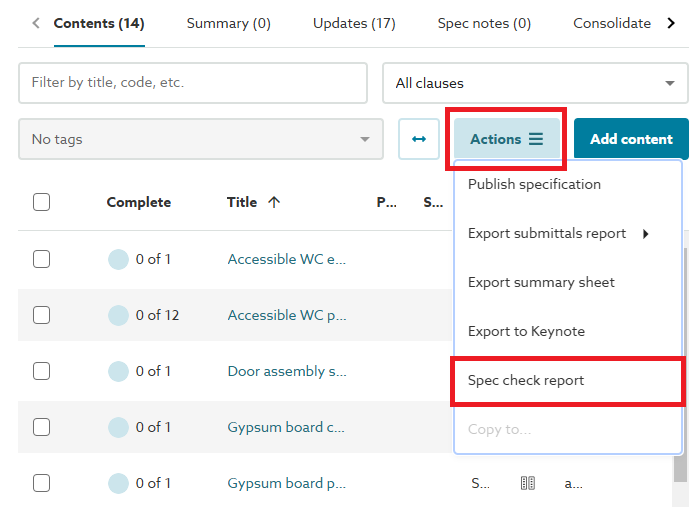The width and height of the screenshot is (695, 507).
Task: Switch to the Updates (17) tab
Action: (354, 23)
